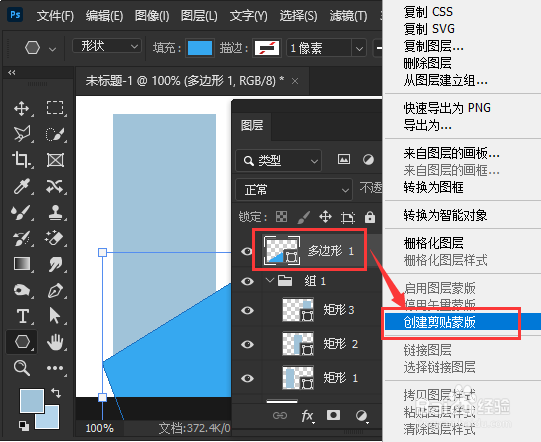Screen dimensions: 541x442
Task: Toggle lock transparent pixels
Action: pos(281,217)
